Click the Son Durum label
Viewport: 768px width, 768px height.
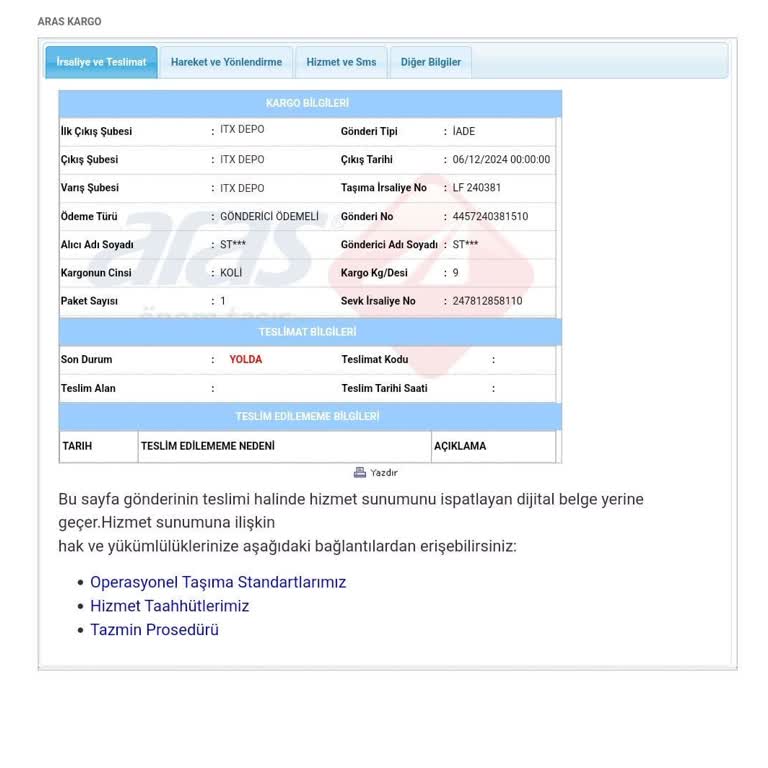tap(87, 360)
